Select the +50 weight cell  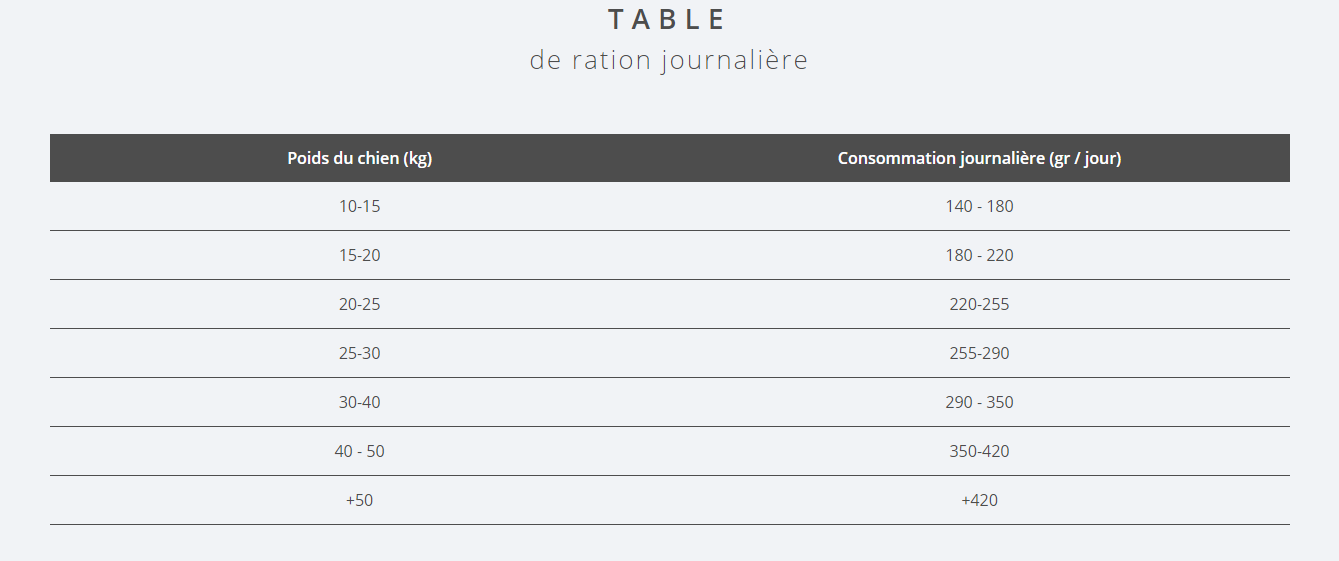click(360, 500)
